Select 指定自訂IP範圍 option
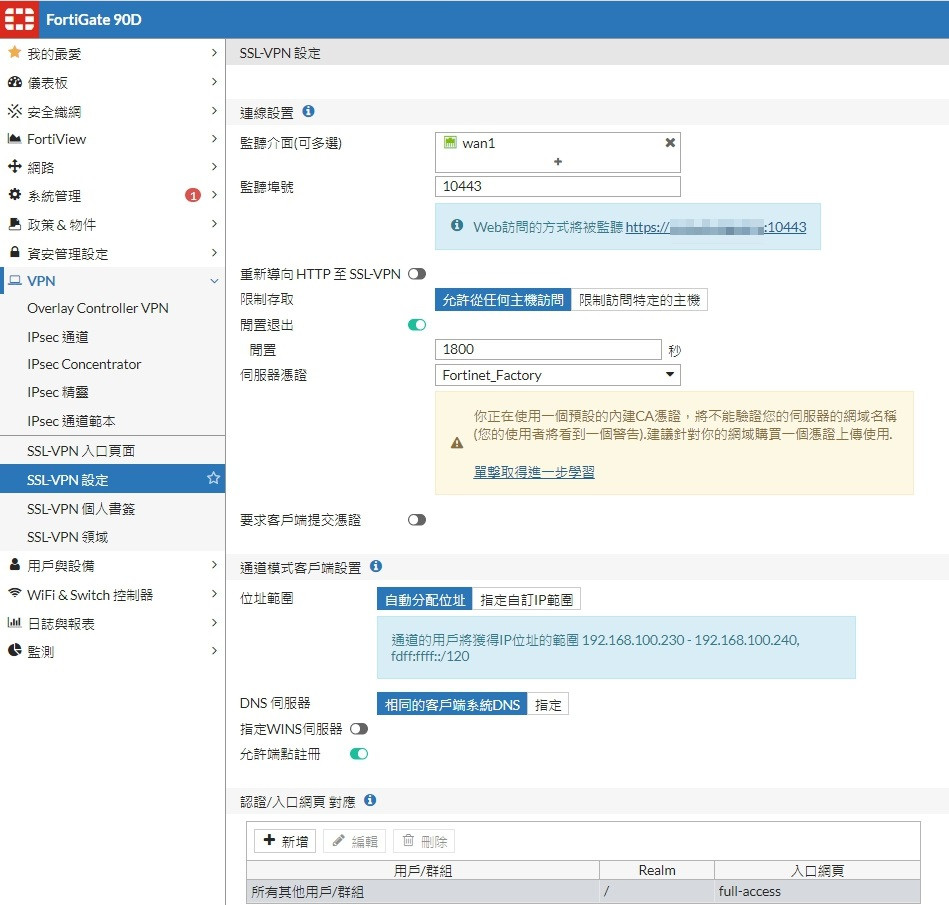The width and height of the screenshot is (949, 905). tap(527, 599)
